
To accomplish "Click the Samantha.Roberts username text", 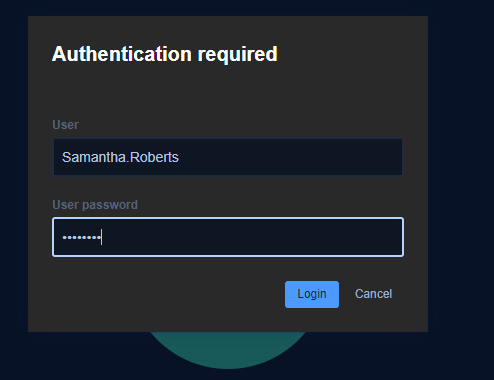I will [x=120, y=157].
